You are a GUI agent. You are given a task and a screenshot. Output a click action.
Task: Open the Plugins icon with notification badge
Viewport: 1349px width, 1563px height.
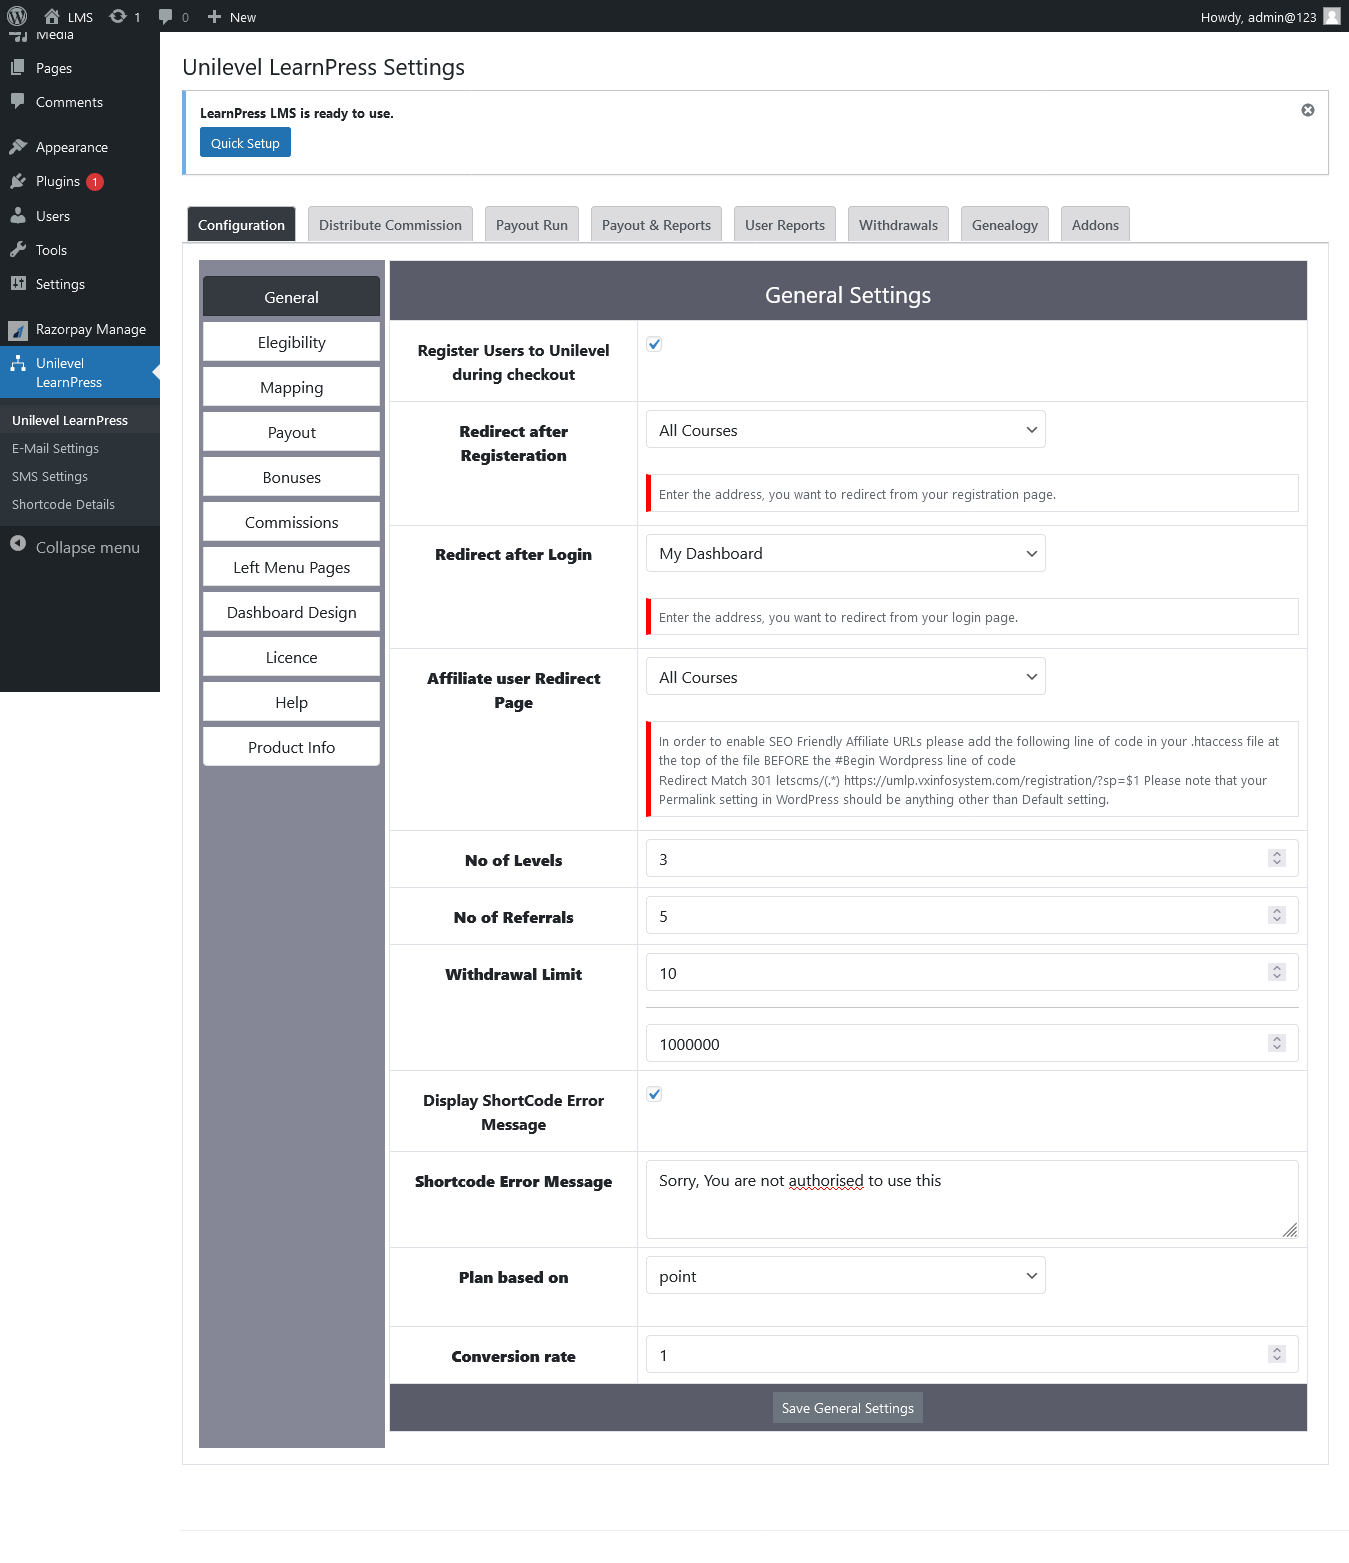tap(20, 181)
